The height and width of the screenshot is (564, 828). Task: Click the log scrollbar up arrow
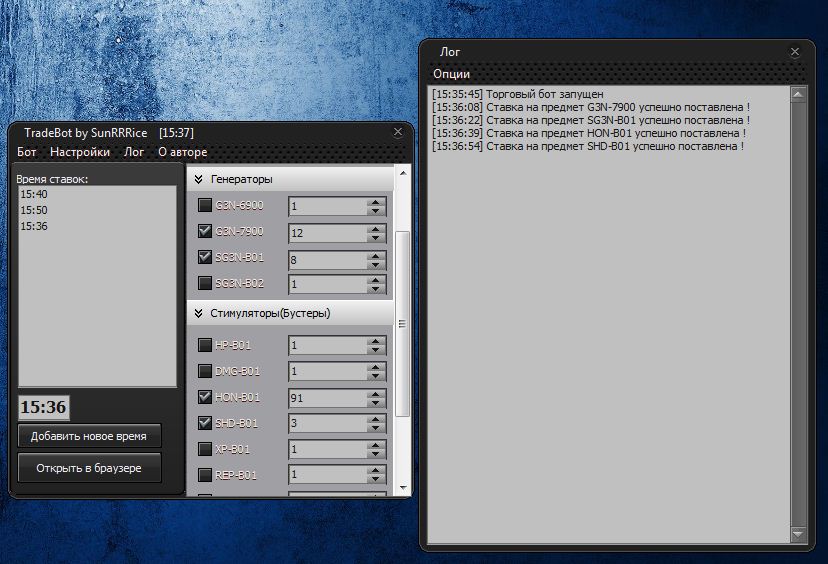coord(798,94)
